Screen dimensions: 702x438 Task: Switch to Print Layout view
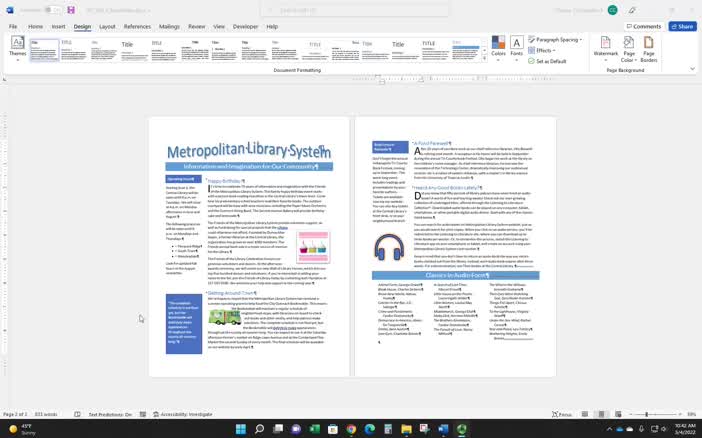pyautogui.click(x=601, y=414)
